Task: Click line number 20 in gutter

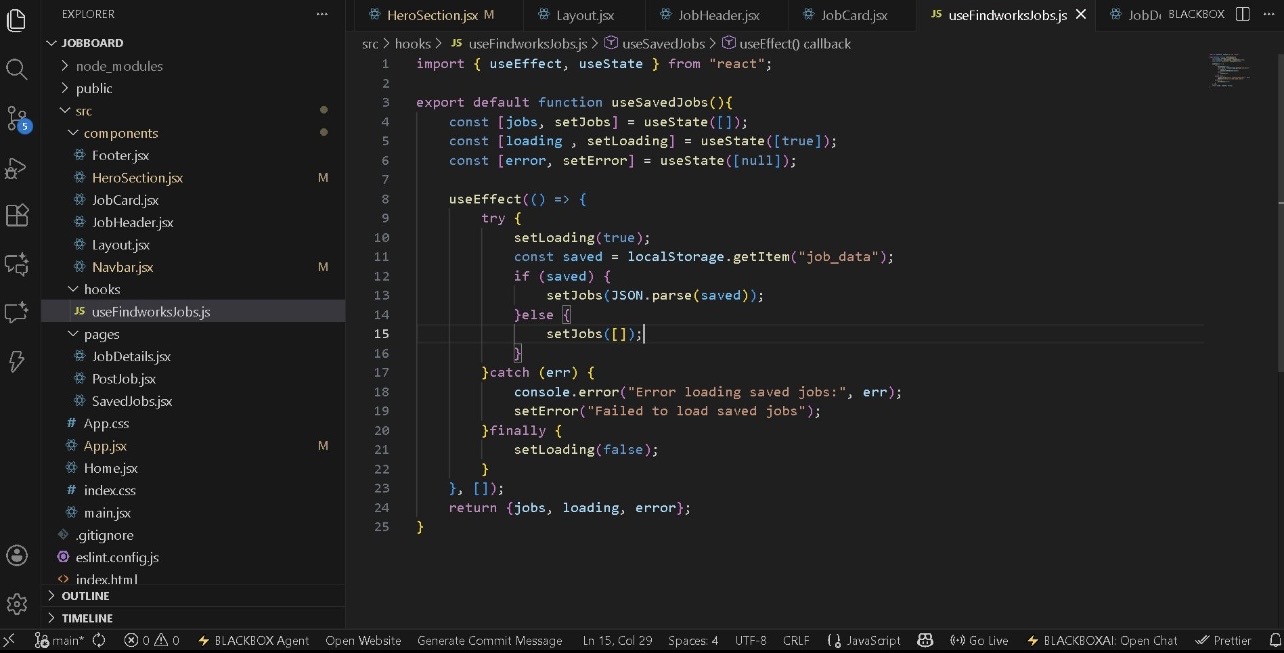Action: point(381,430)
